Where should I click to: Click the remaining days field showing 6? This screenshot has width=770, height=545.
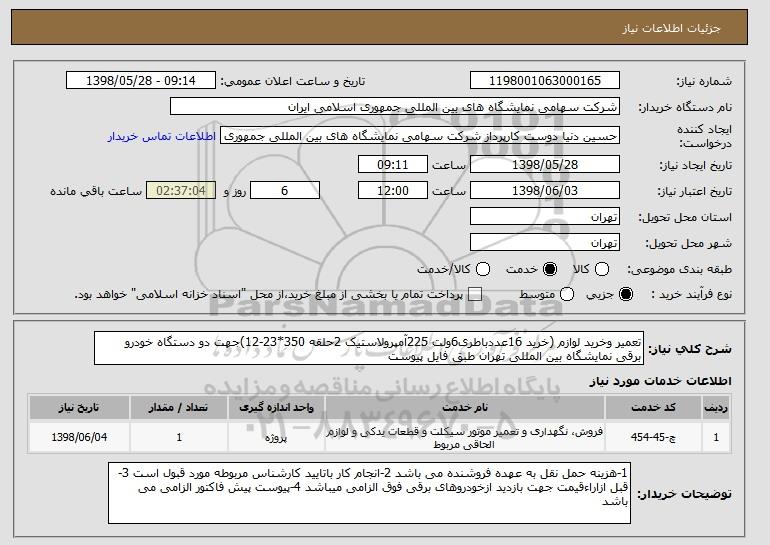coord(285,191)
